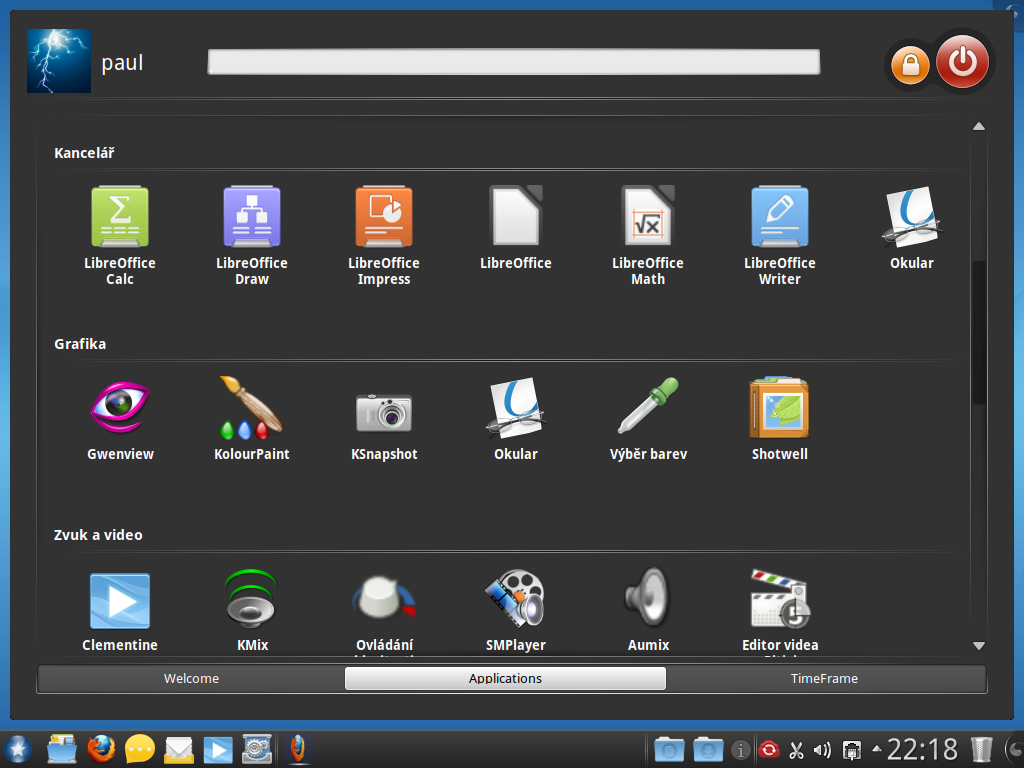Open LibreOffice Writer
This screenshot has width=1024, height=768.
coord(780,235)
